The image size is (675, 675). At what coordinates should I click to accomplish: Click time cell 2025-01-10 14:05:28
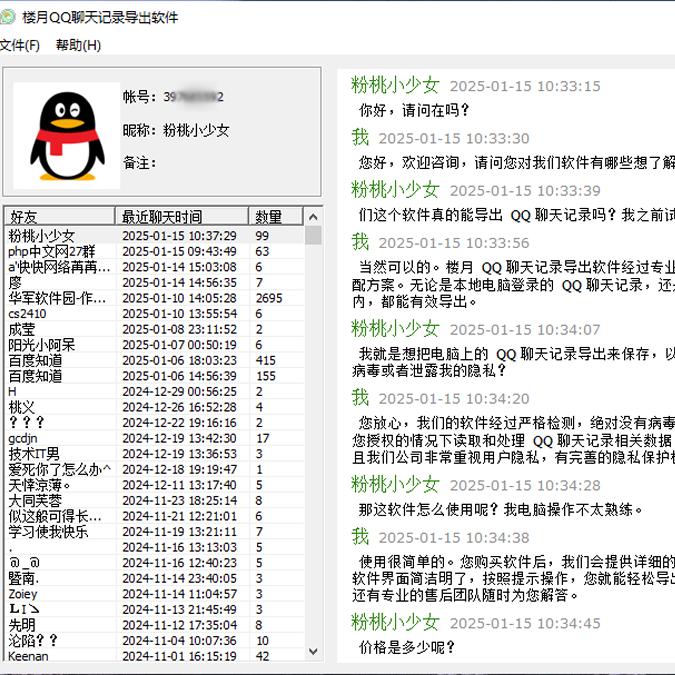click(179, 298)
